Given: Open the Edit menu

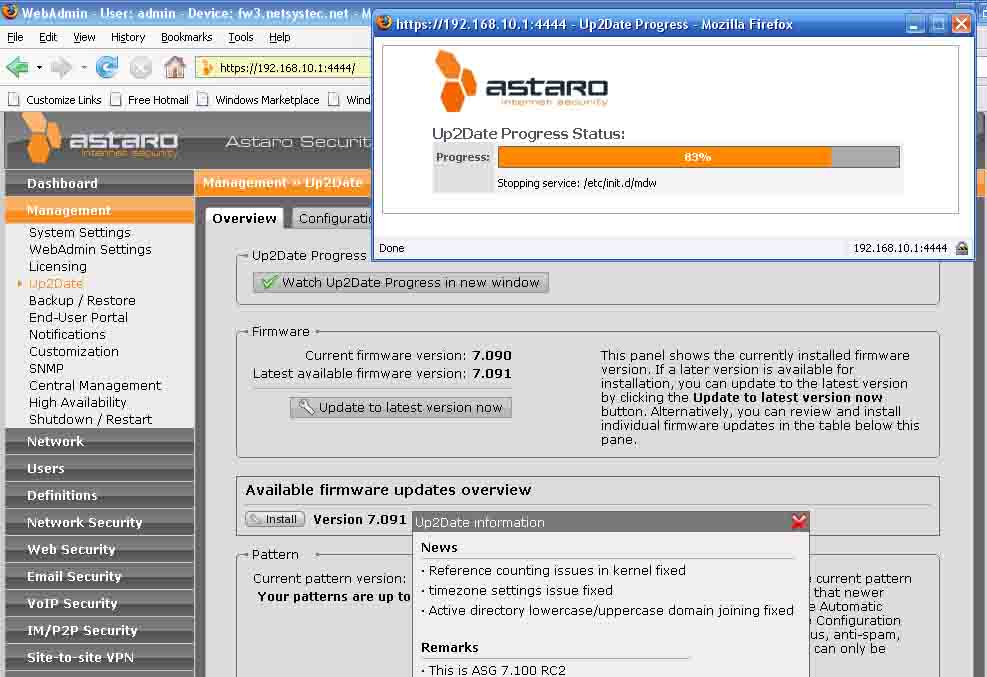Looking at the screenshot, I should pos(48,37).
